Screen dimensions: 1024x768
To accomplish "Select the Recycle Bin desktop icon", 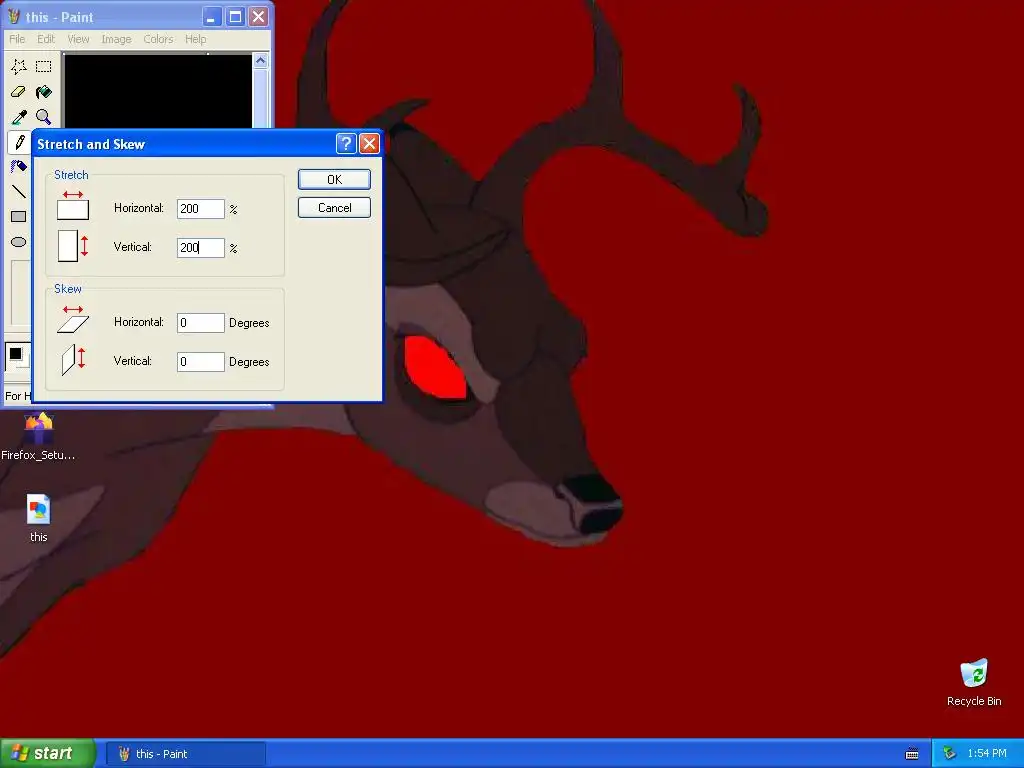I will point(974,682).
